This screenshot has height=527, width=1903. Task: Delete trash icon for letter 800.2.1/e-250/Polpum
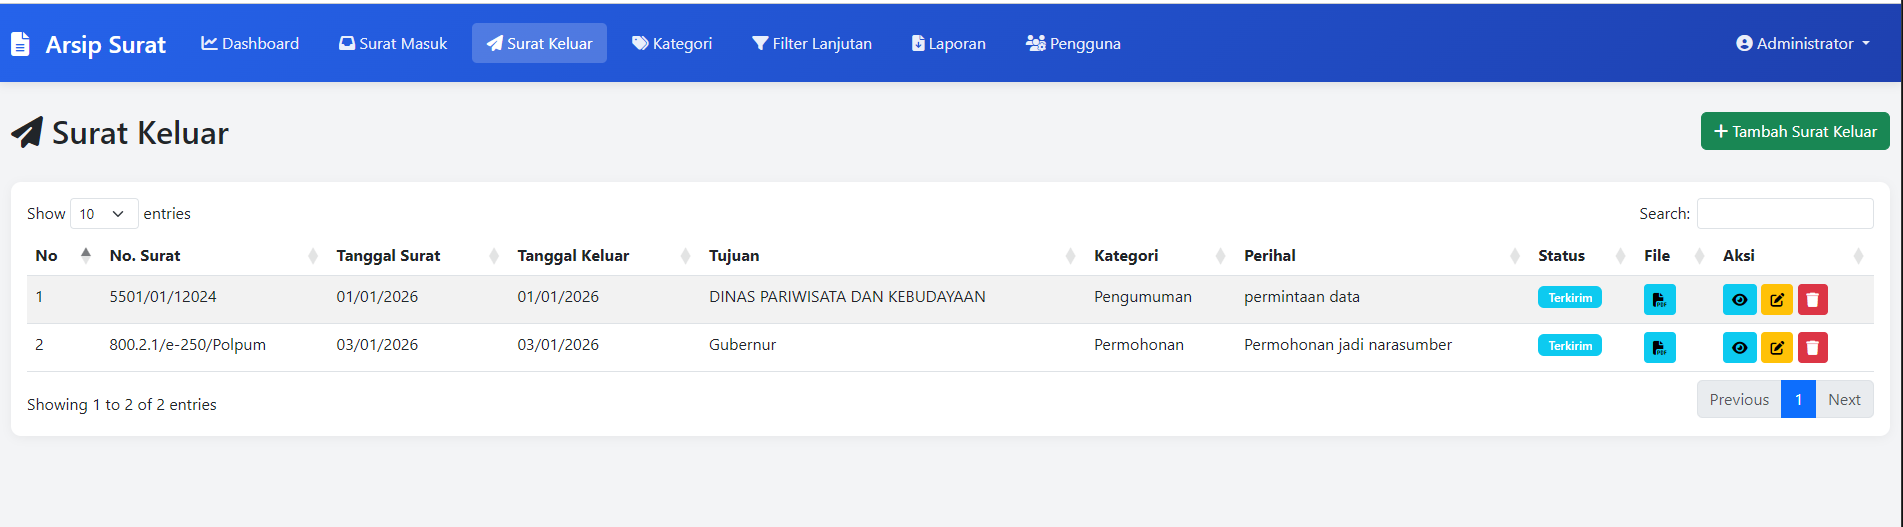pyautogui.click(x=1812, y=347)
